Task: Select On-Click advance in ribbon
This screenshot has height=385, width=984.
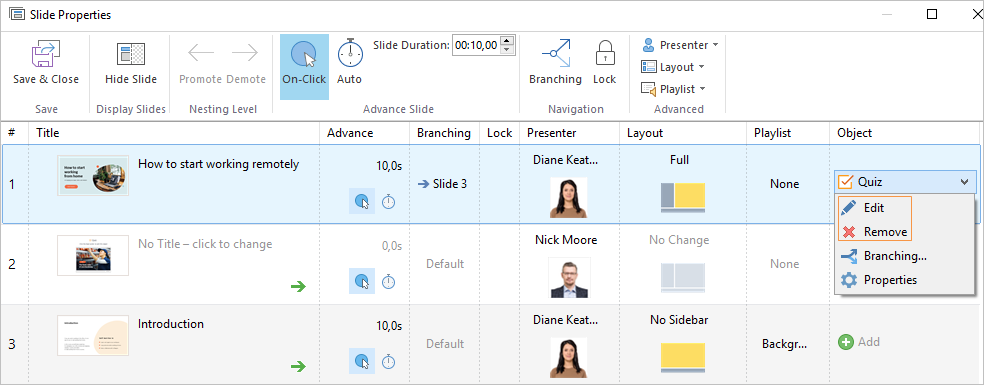Action: tap(304, 67)
